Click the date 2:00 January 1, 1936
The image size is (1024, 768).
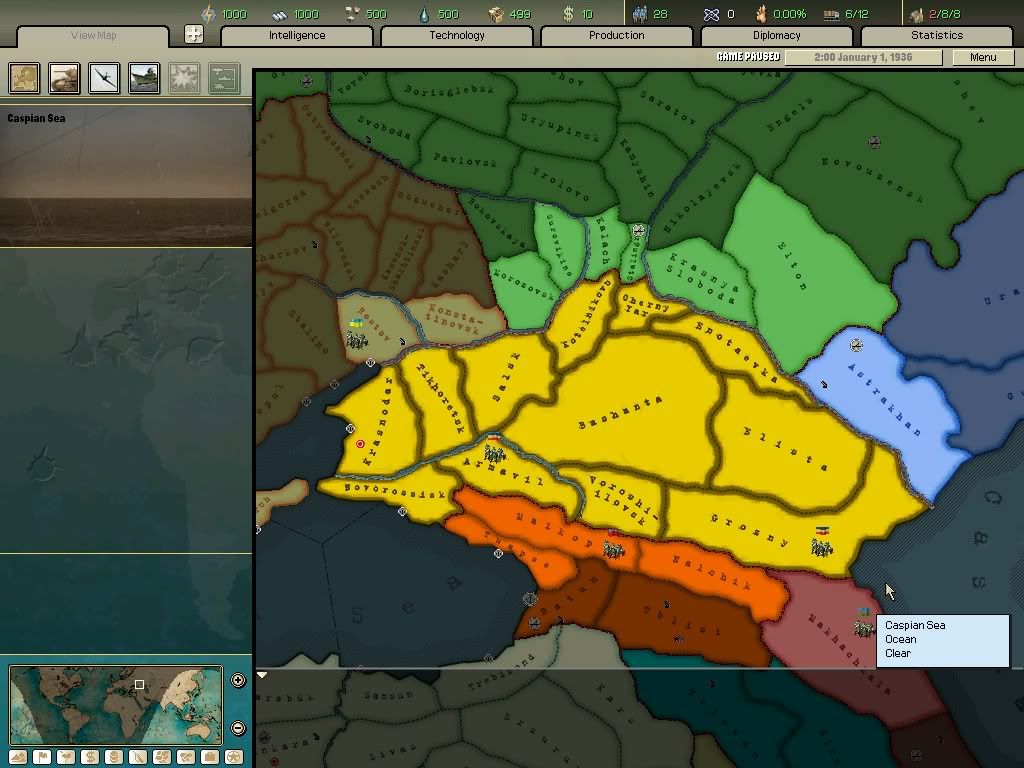[x=863, y=57]
